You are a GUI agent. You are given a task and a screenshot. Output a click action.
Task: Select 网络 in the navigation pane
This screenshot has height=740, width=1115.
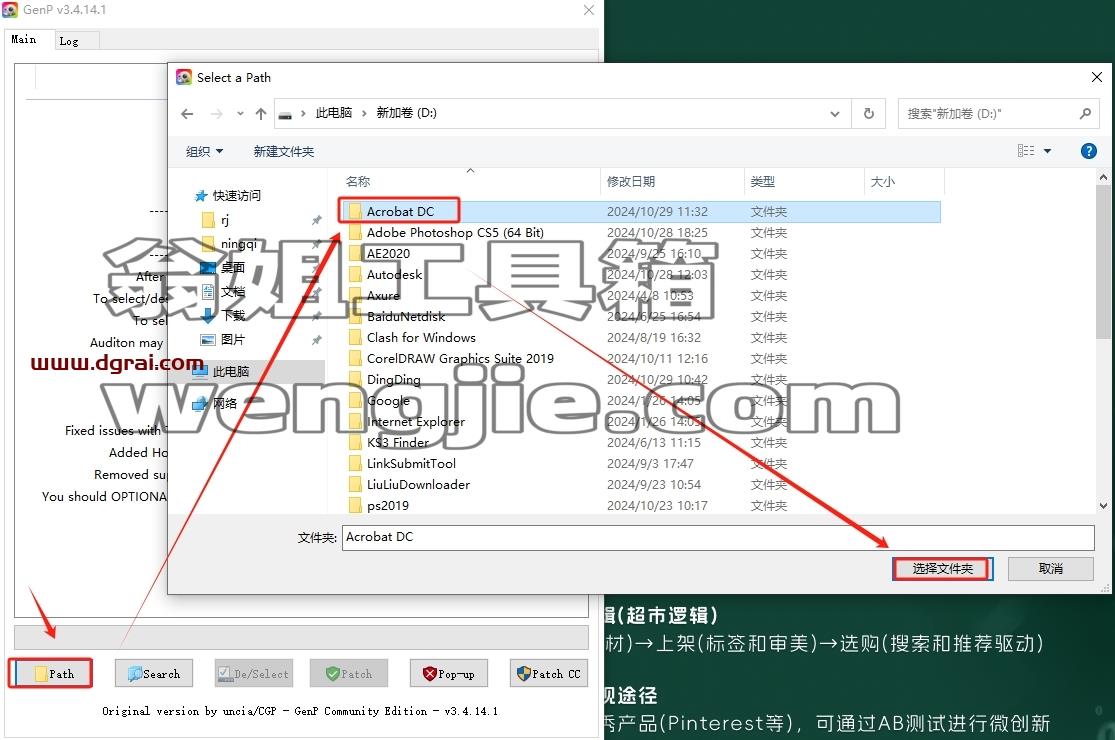225,403
